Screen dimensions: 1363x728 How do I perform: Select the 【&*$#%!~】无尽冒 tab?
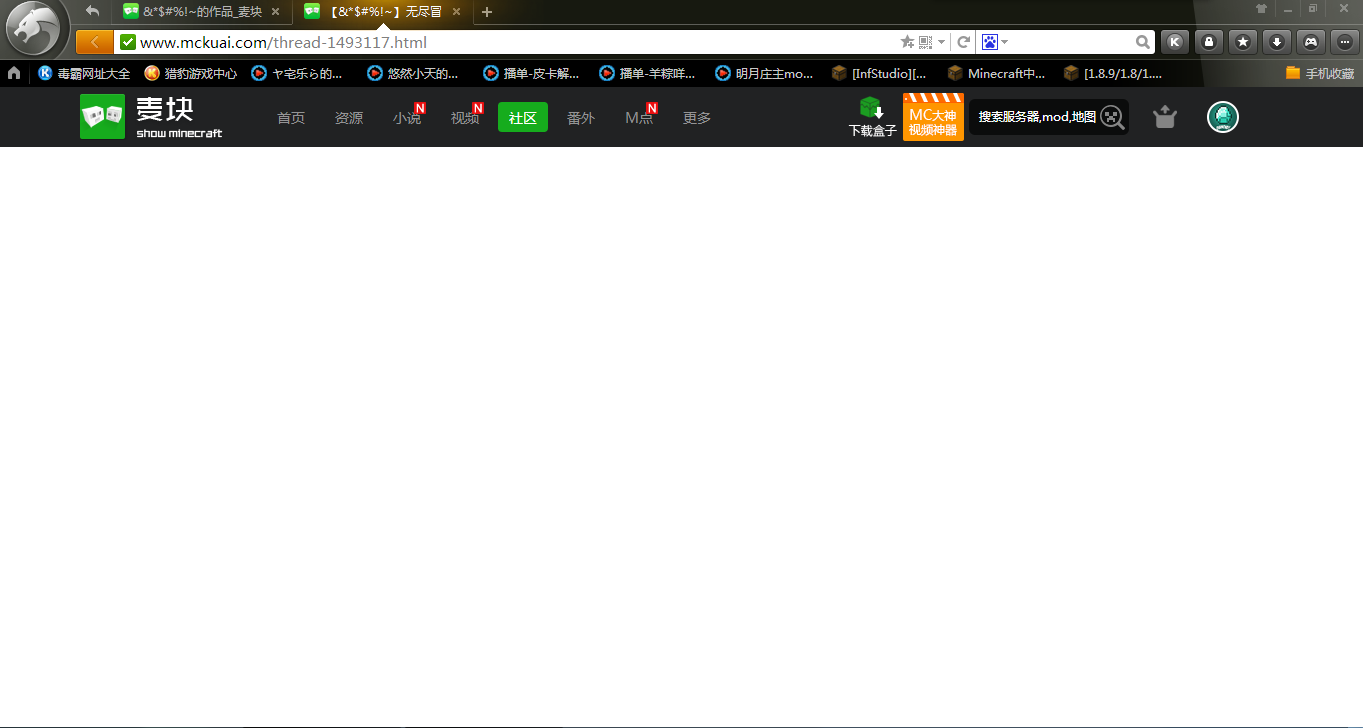(x=385, y=12)
